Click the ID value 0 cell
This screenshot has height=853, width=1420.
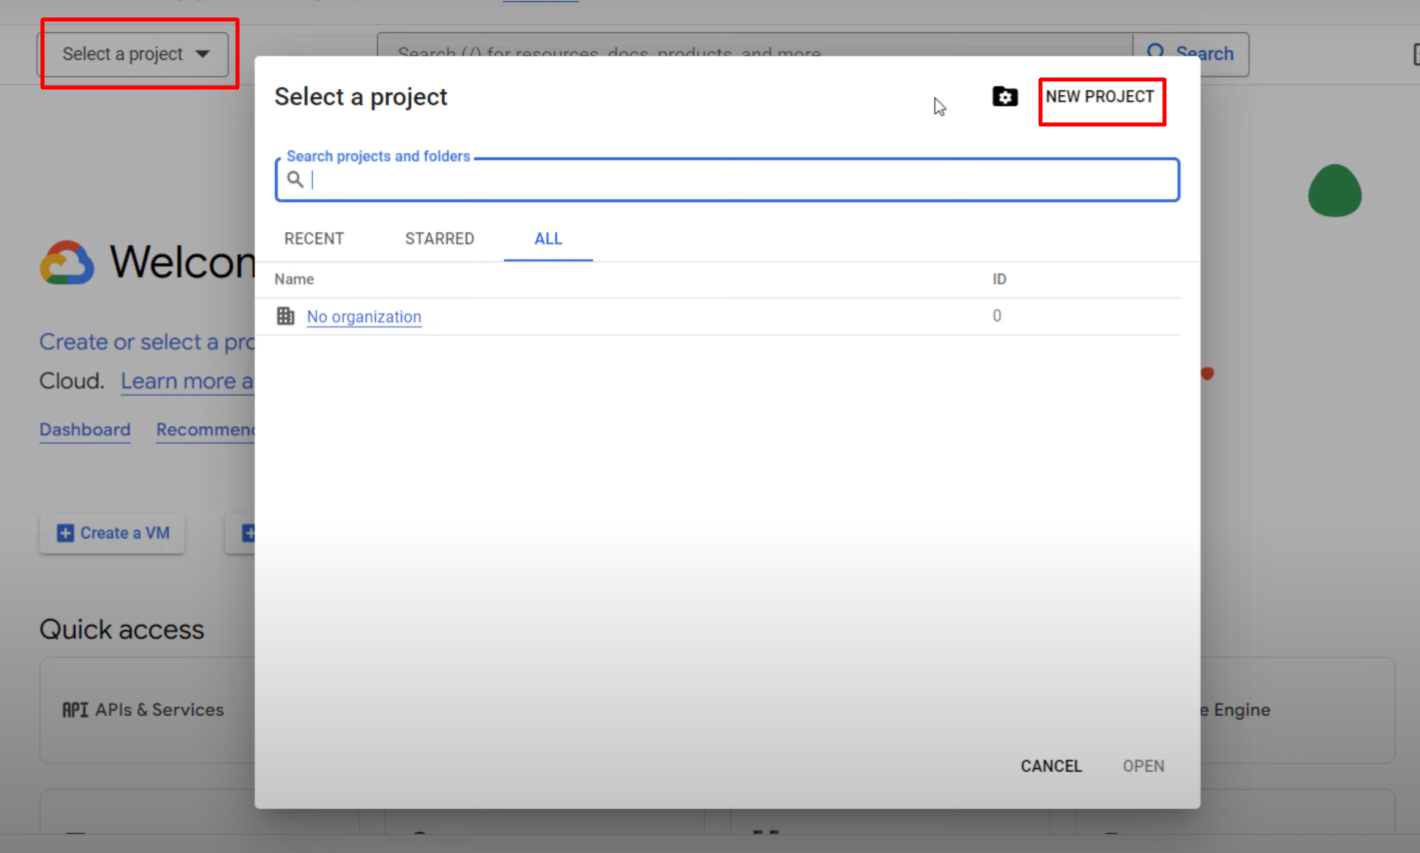pos(997,316)
